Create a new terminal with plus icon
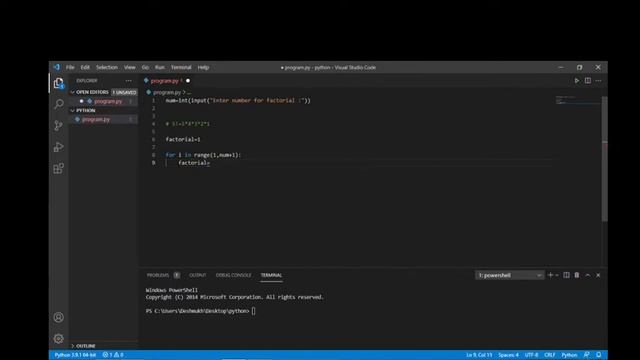 (550, 275)
